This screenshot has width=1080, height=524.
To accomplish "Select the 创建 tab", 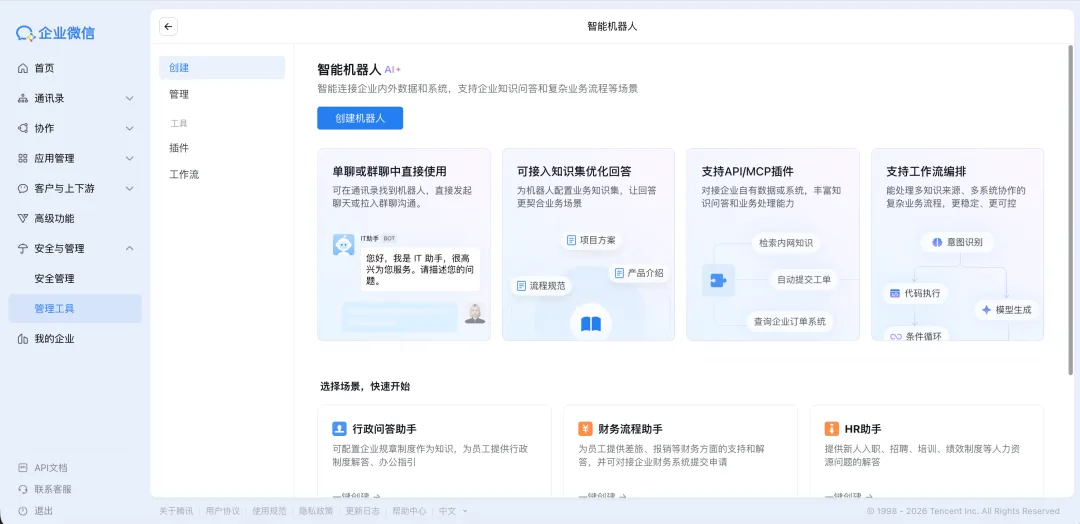I will [x=222, y=67].
